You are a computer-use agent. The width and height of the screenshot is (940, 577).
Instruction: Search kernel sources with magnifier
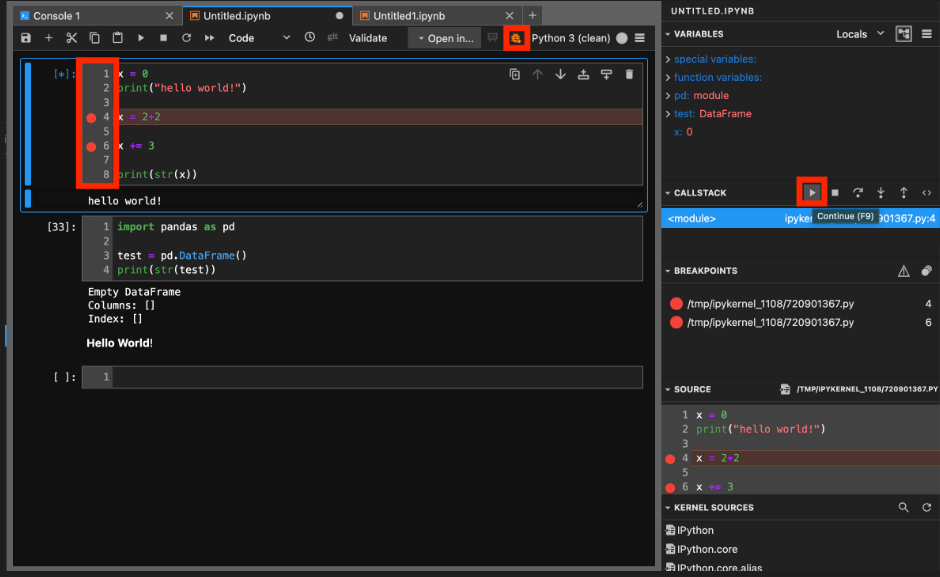point(903,507)
